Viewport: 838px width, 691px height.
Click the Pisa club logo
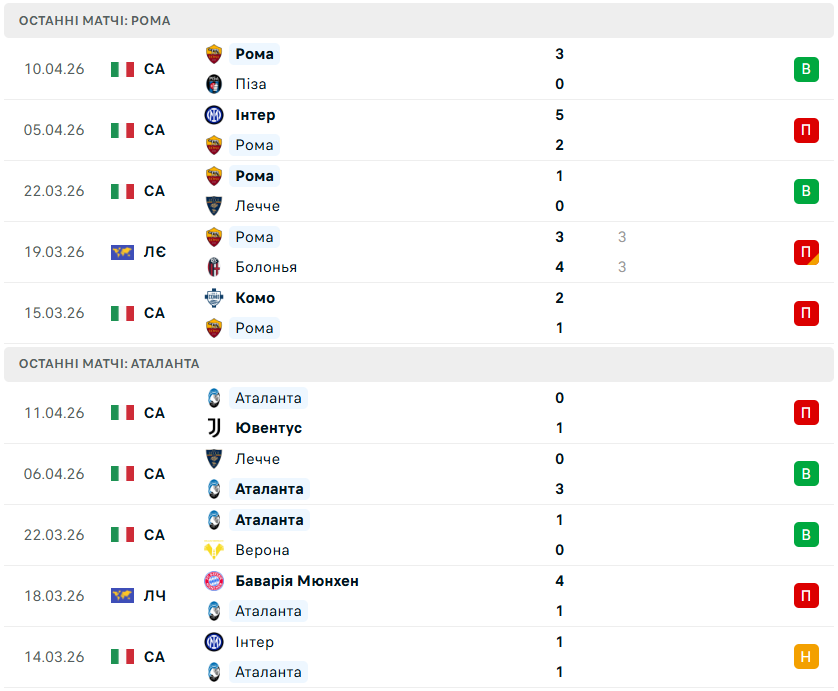tap(213, 84)
